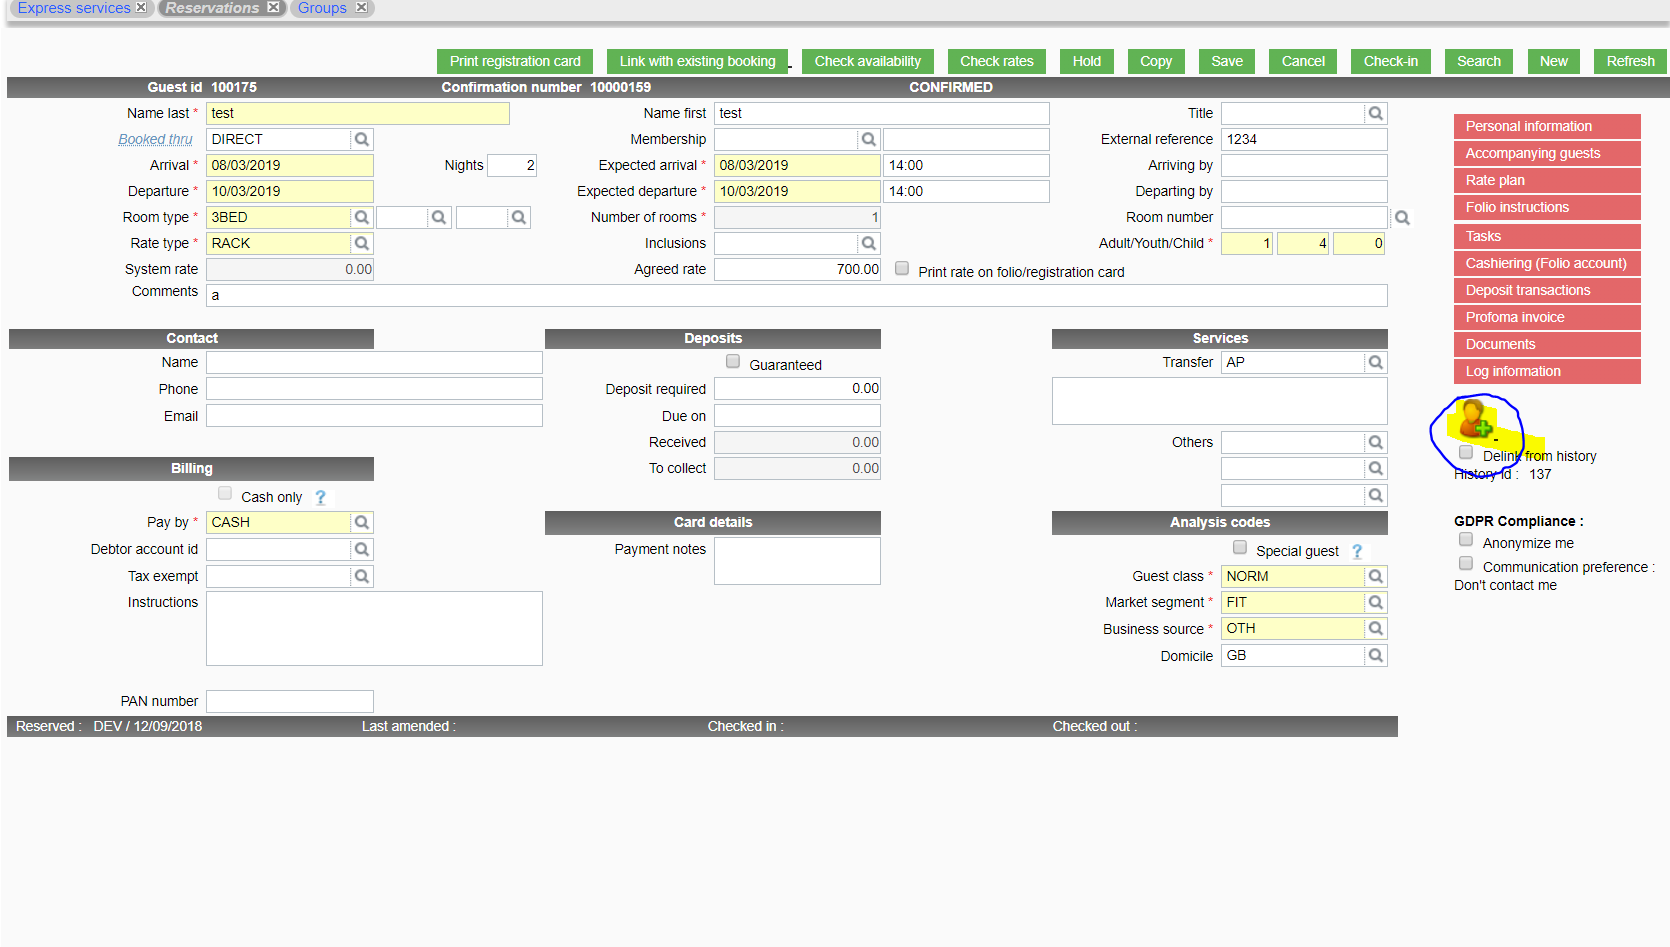
Task: Close the Reservations tab
Action: click(273, 7)
